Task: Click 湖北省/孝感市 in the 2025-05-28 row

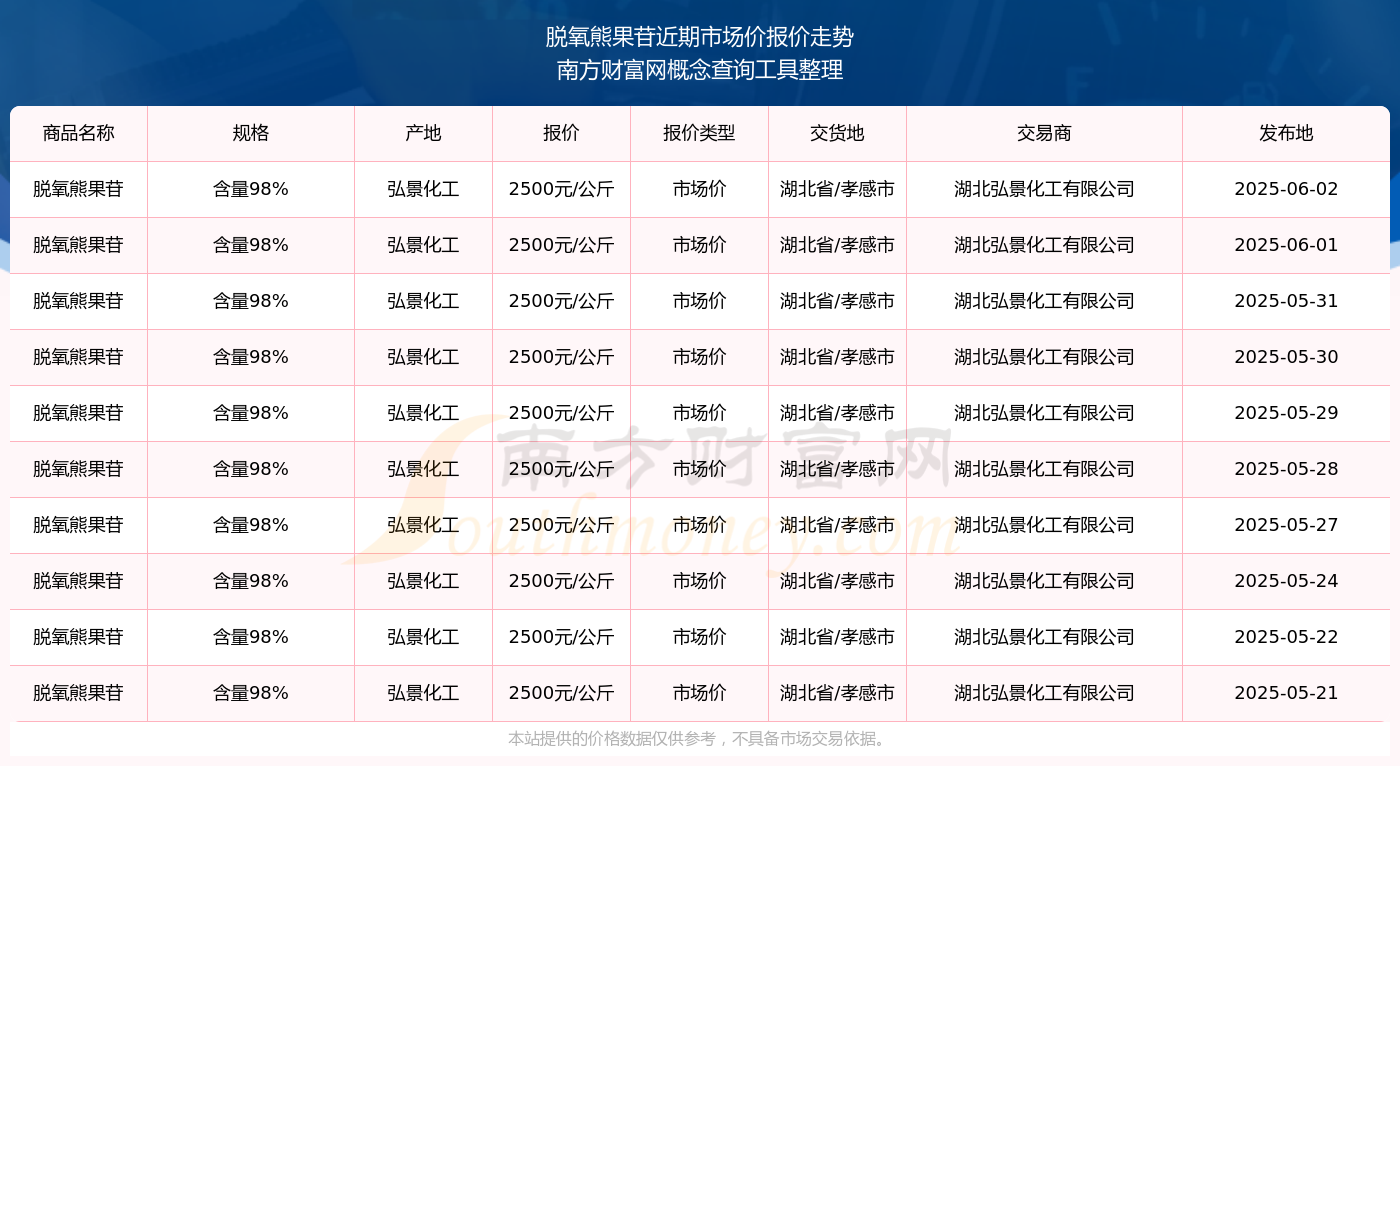Action: click(838, 469)
